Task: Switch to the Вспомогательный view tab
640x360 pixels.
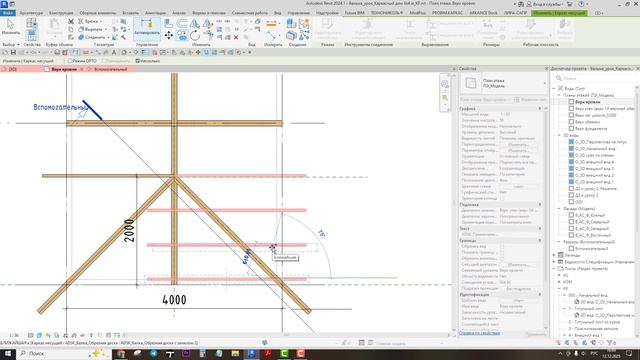Action: [x=111, y=69]
